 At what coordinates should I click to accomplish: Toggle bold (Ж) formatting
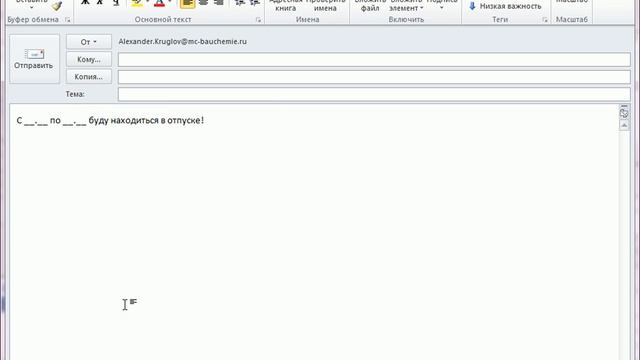click(x=85, y=3)
